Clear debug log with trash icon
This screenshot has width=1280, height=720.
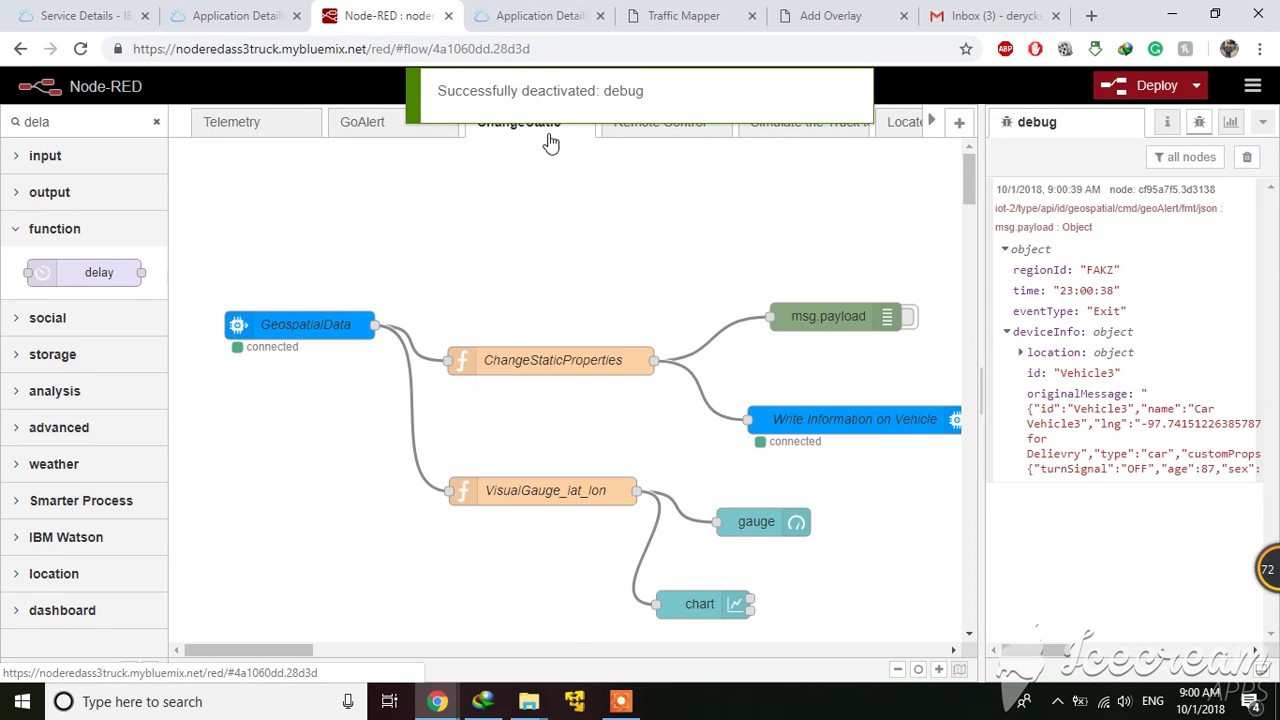pyautogui.click(x=1247, y=157)
